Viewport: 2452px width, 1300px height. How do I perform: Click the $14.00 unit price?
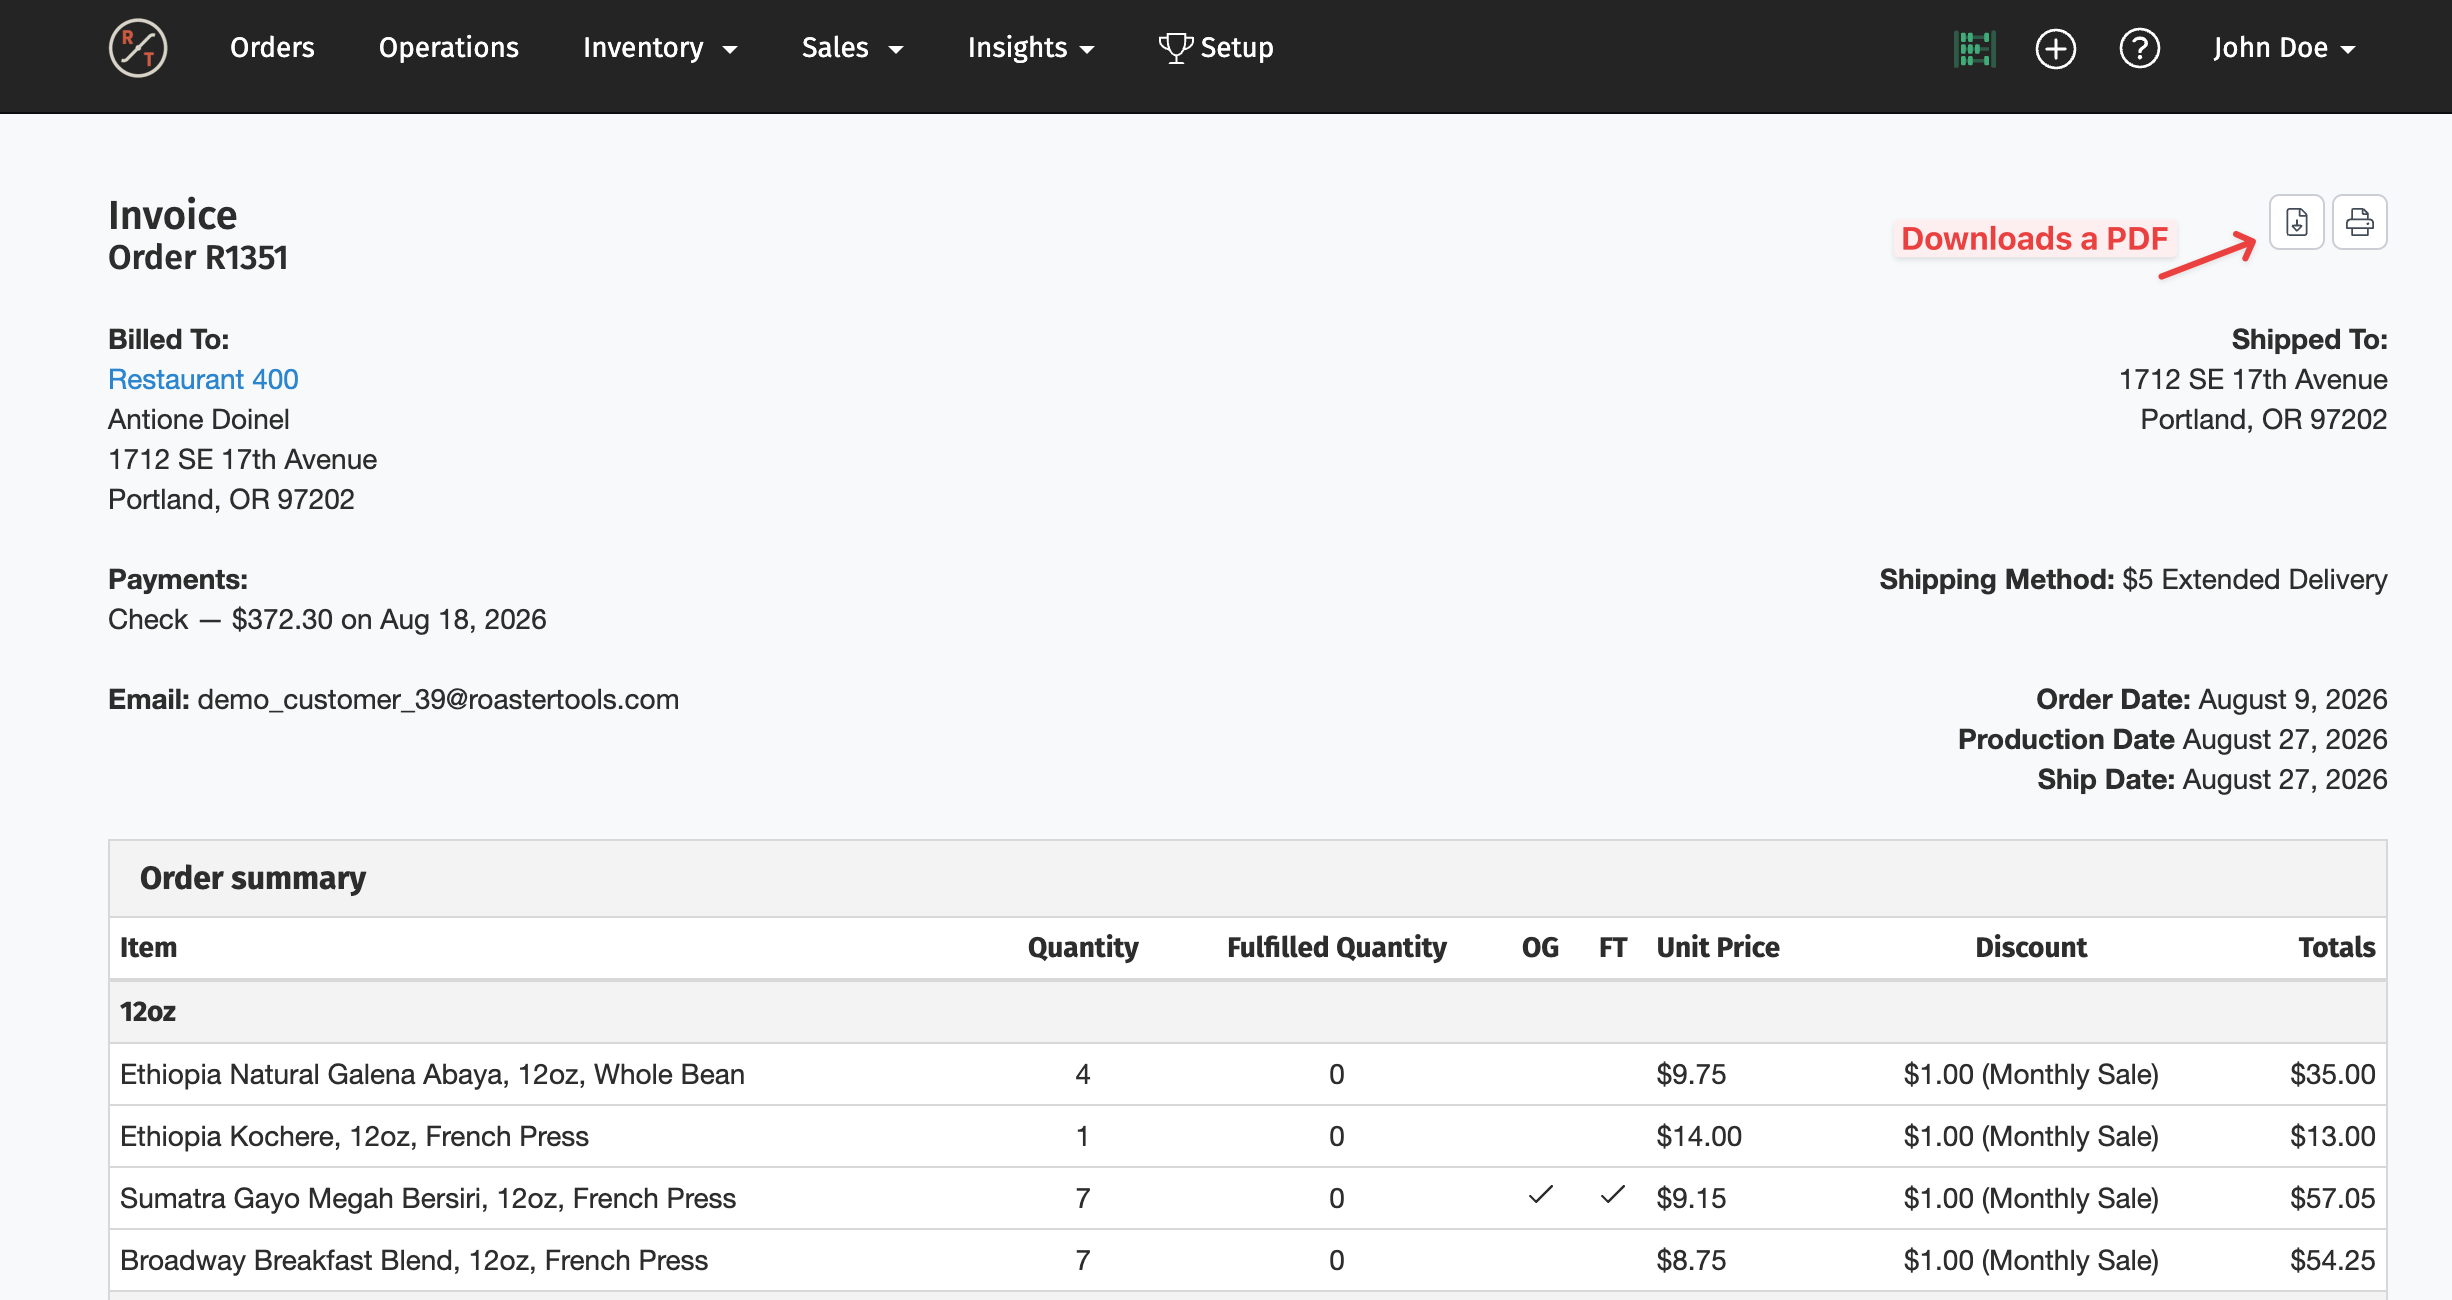pos(1699,1137)
